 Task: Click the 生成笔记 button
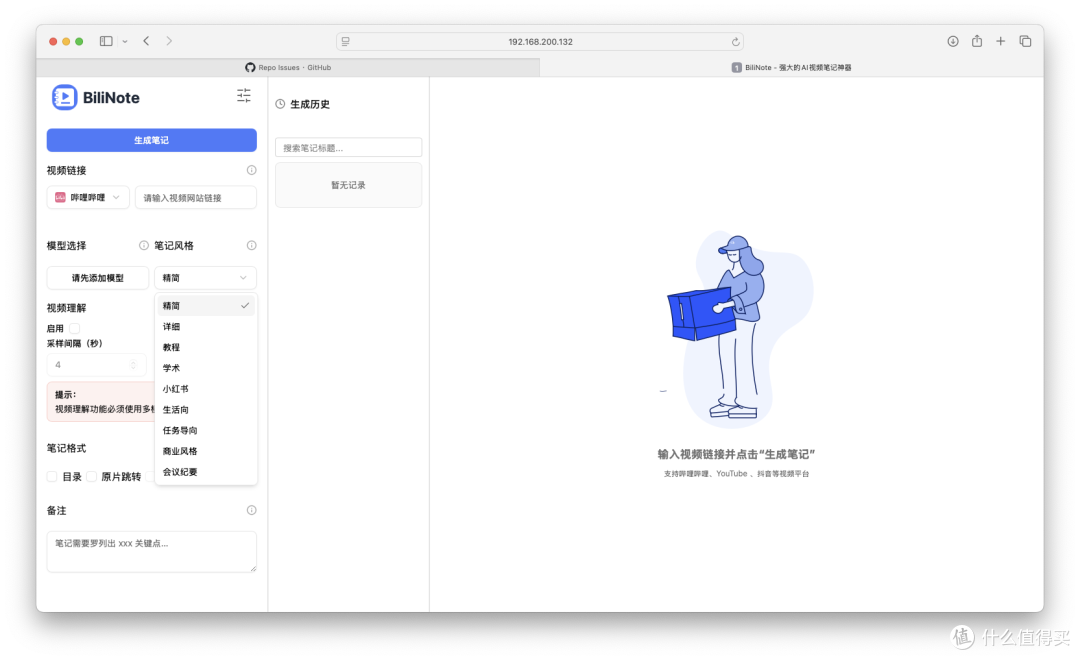[x=152, y=140]
